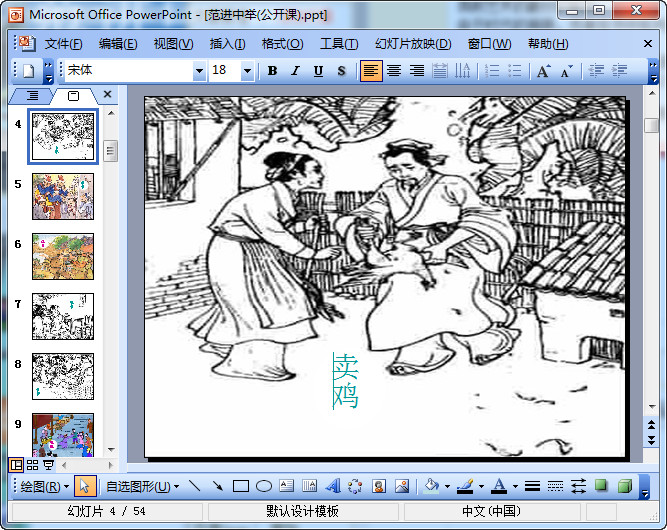The width and height of the screenshot is (667, 530).
Task: Click change text direction icon
Action: (462, 71)
